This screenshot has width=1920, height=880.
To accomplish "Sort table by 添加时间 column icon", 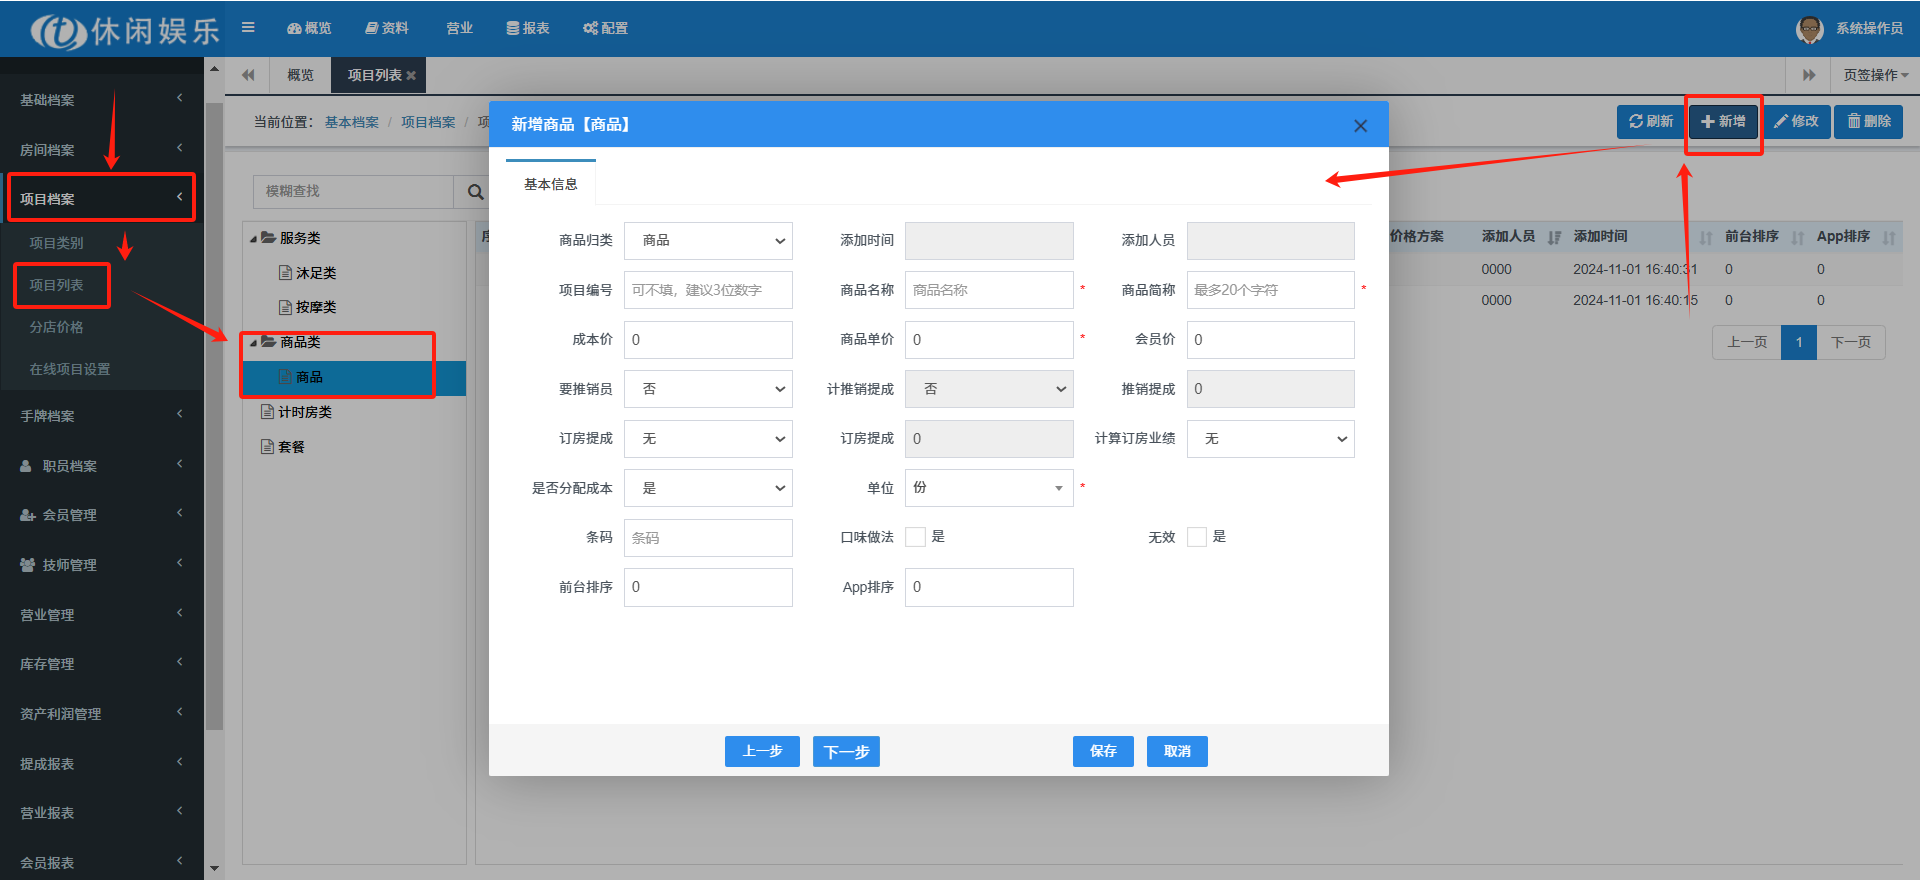I will pyautogui.click(x=1705, y=238).
